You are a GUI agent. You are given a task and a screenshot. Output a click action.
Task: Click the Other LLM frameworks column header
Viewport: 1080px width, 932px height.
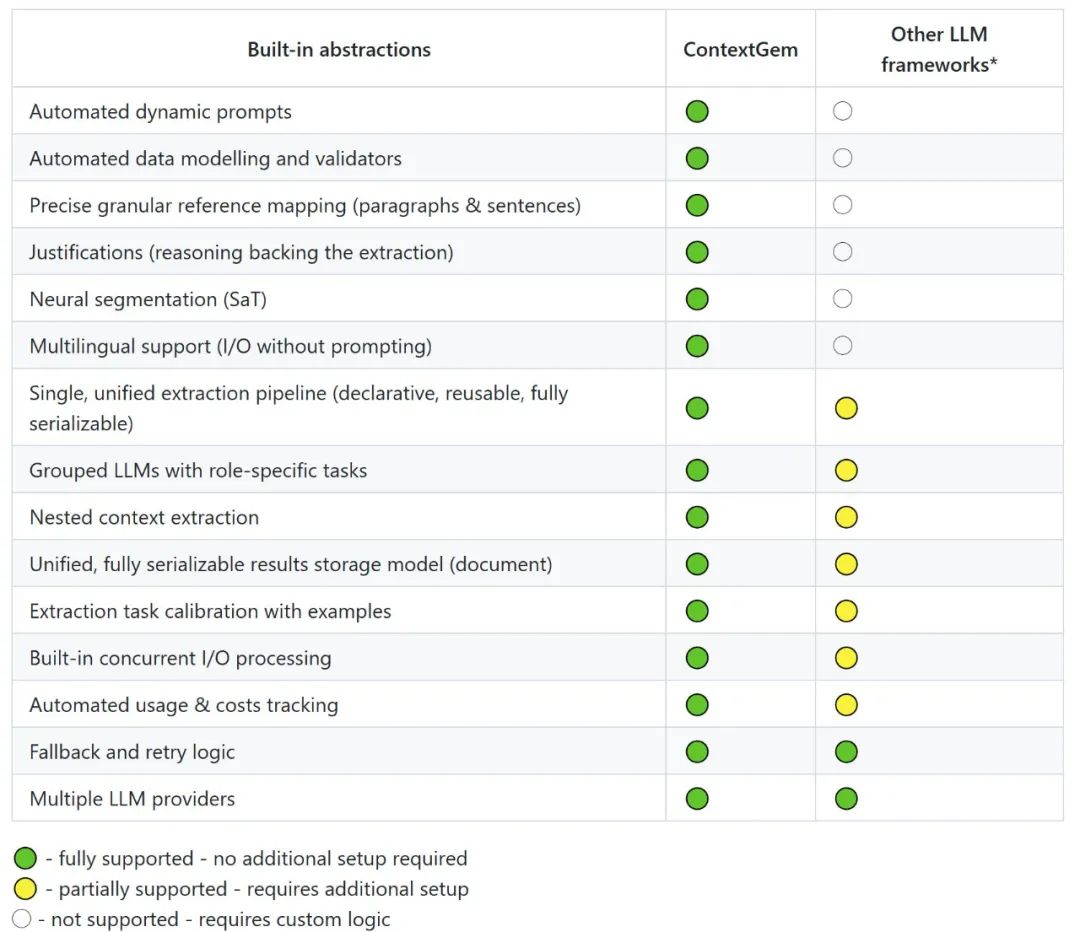pyautogui.click(x=939, y=49)
